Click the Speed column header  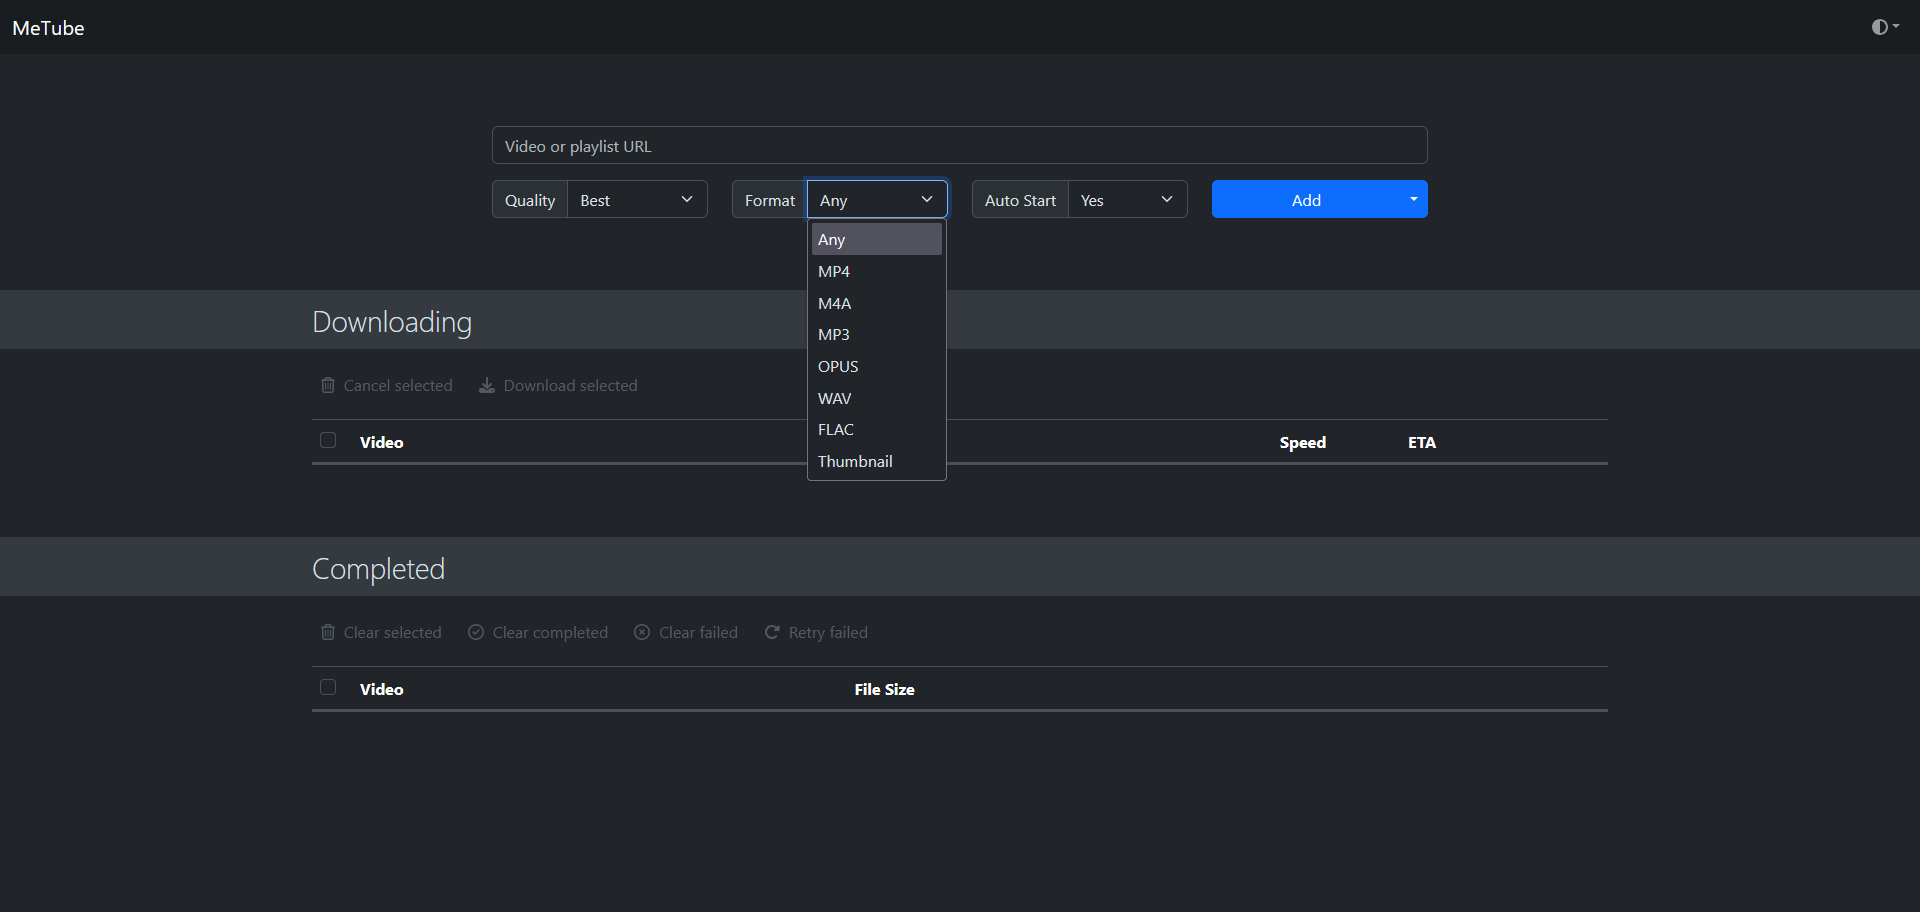pyautogui.click(x=1302, y=442)
